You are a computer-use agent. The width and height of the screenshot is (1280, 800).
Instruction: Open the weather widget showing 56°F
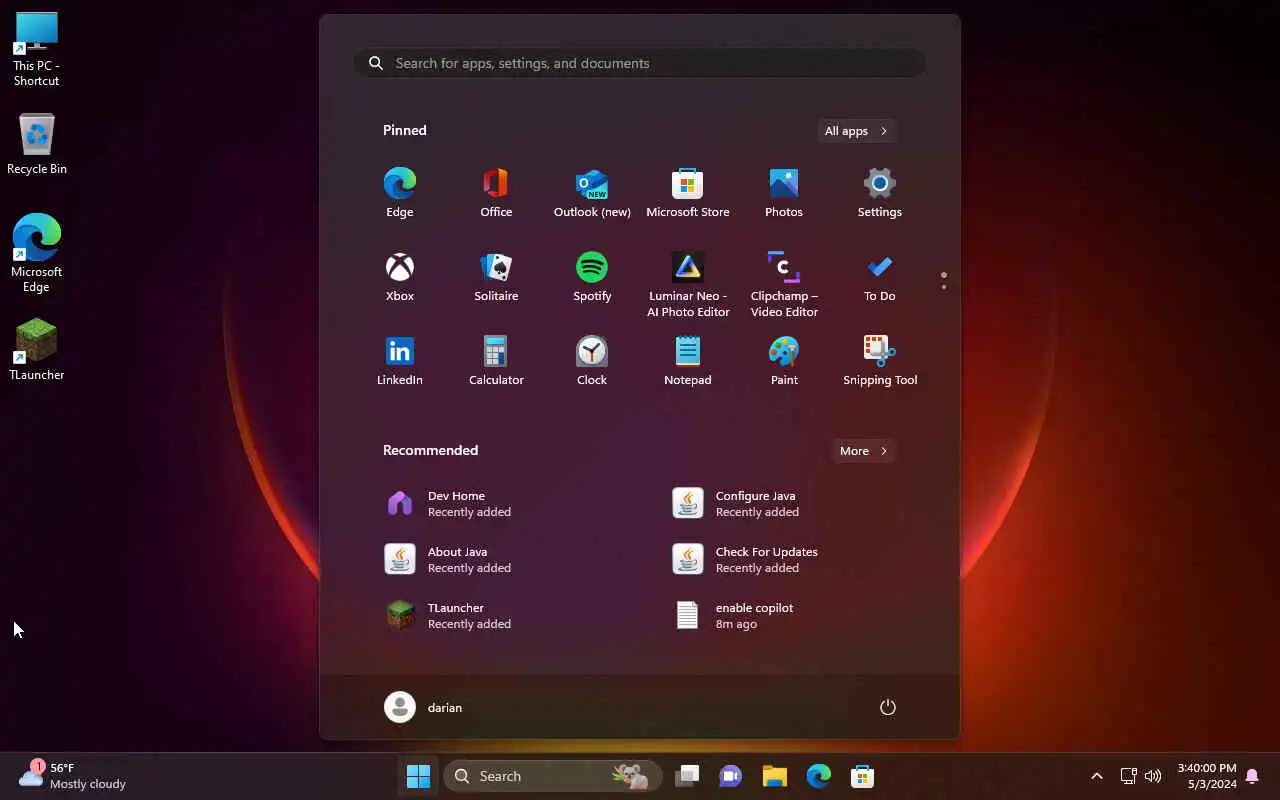click(72, 776)
